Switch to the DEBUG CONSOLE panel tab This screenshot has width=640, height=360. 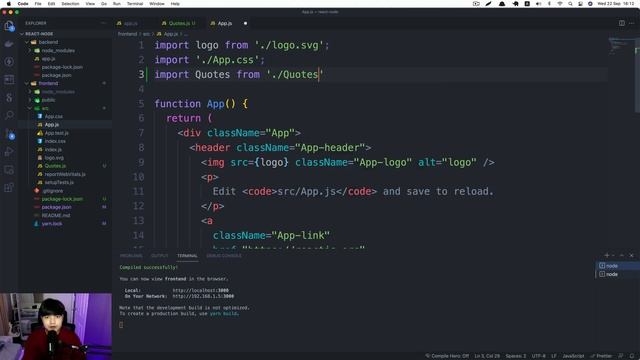click(224, 256)
